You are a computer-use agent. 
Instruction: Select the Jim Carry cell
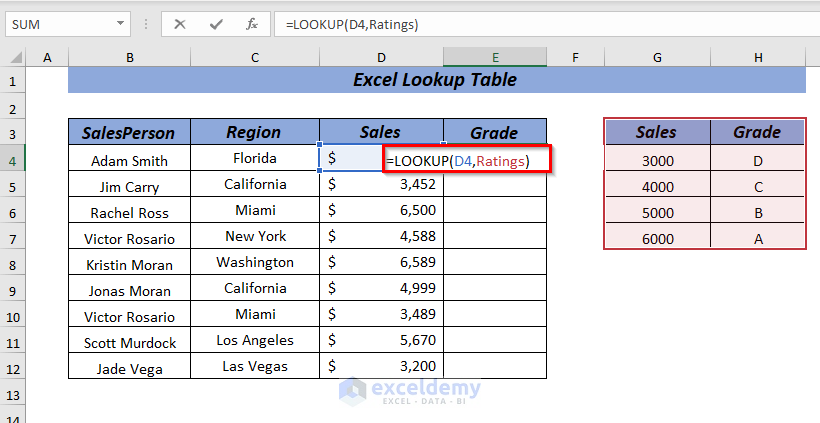click(129, 185)
